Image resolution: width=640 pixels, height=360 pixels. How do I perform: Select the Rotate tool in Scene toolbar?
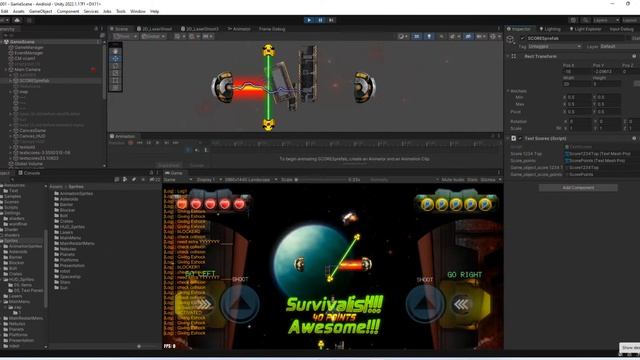click(116, 66)
